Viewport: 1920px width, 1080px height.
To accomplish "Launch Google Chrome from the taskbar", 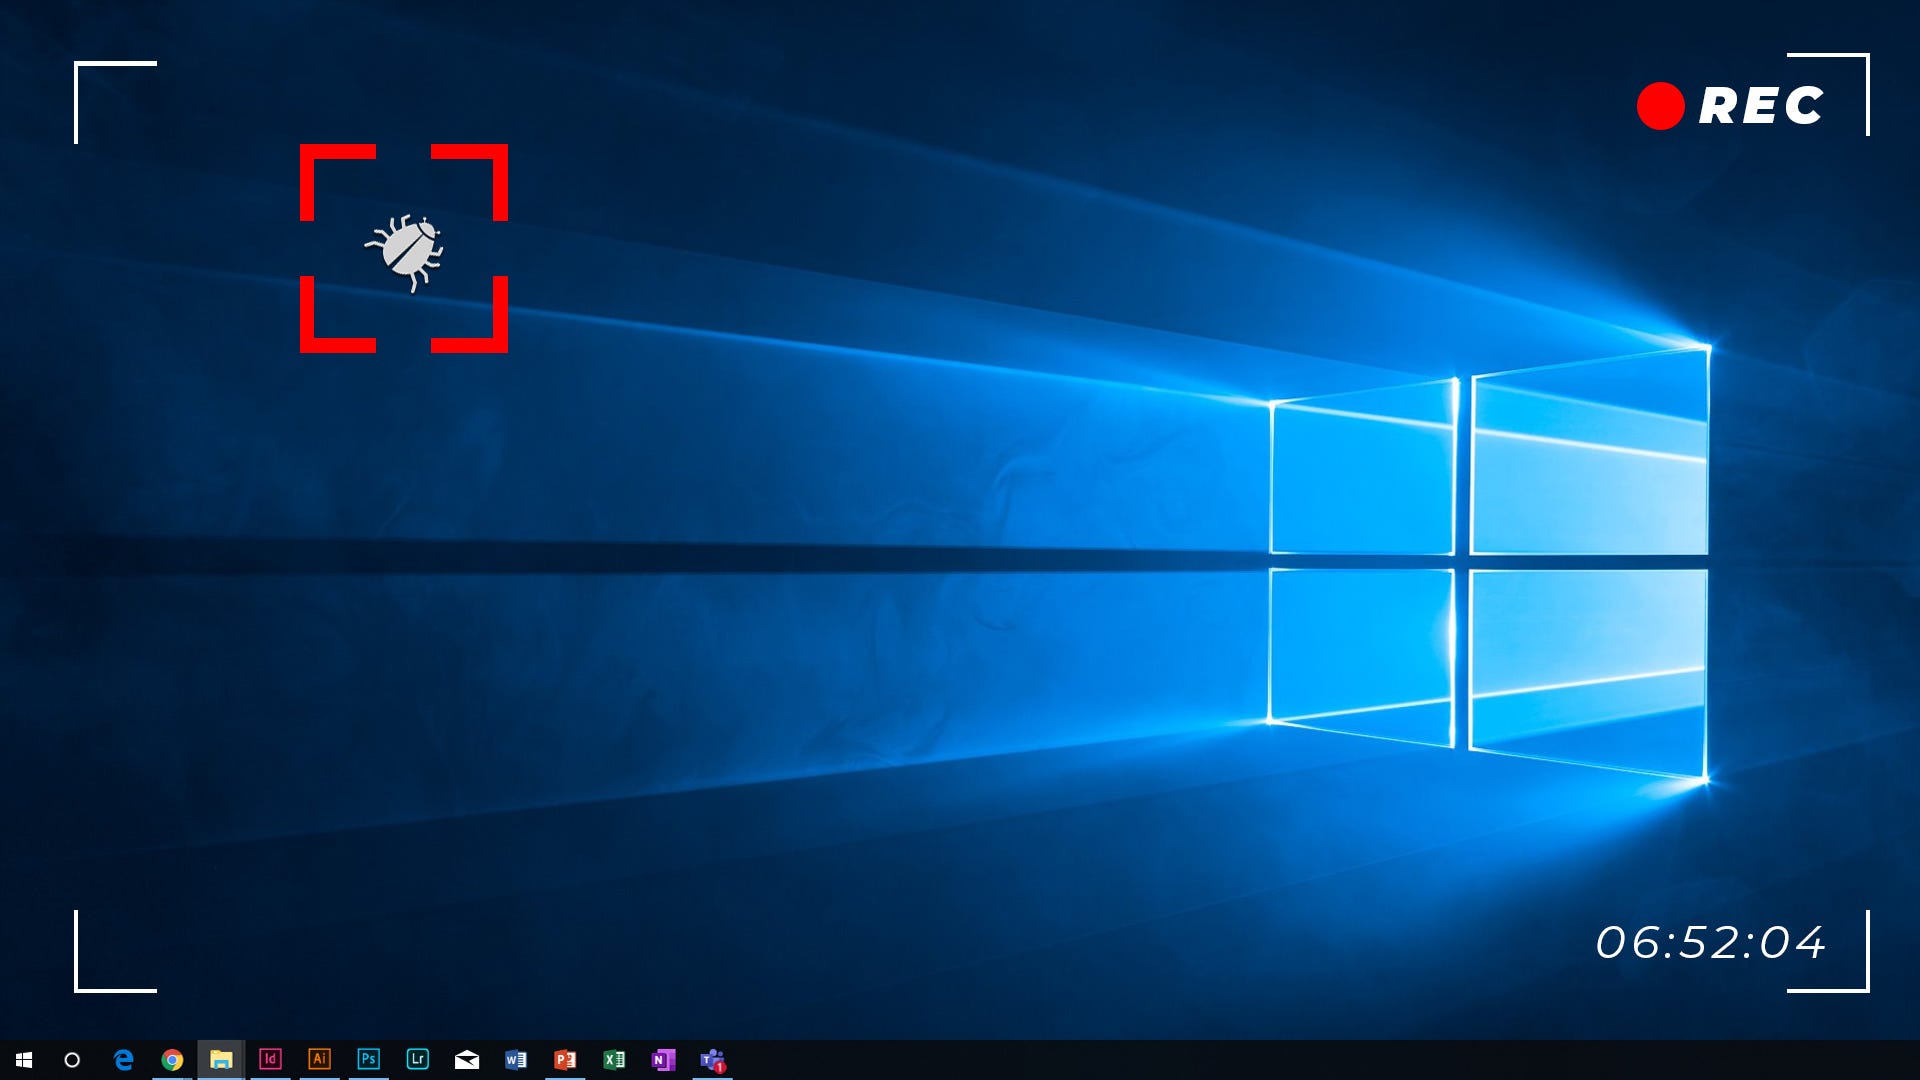I will click(172, 1060).
